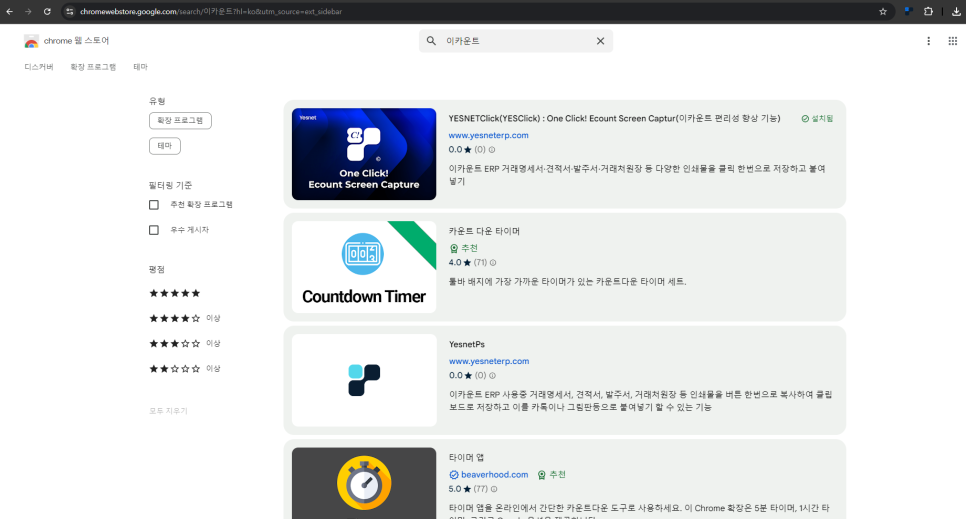This screenshot has height=519, width=966.
Task: Open the 테마 navigation tab
Action: coord(140,67)
